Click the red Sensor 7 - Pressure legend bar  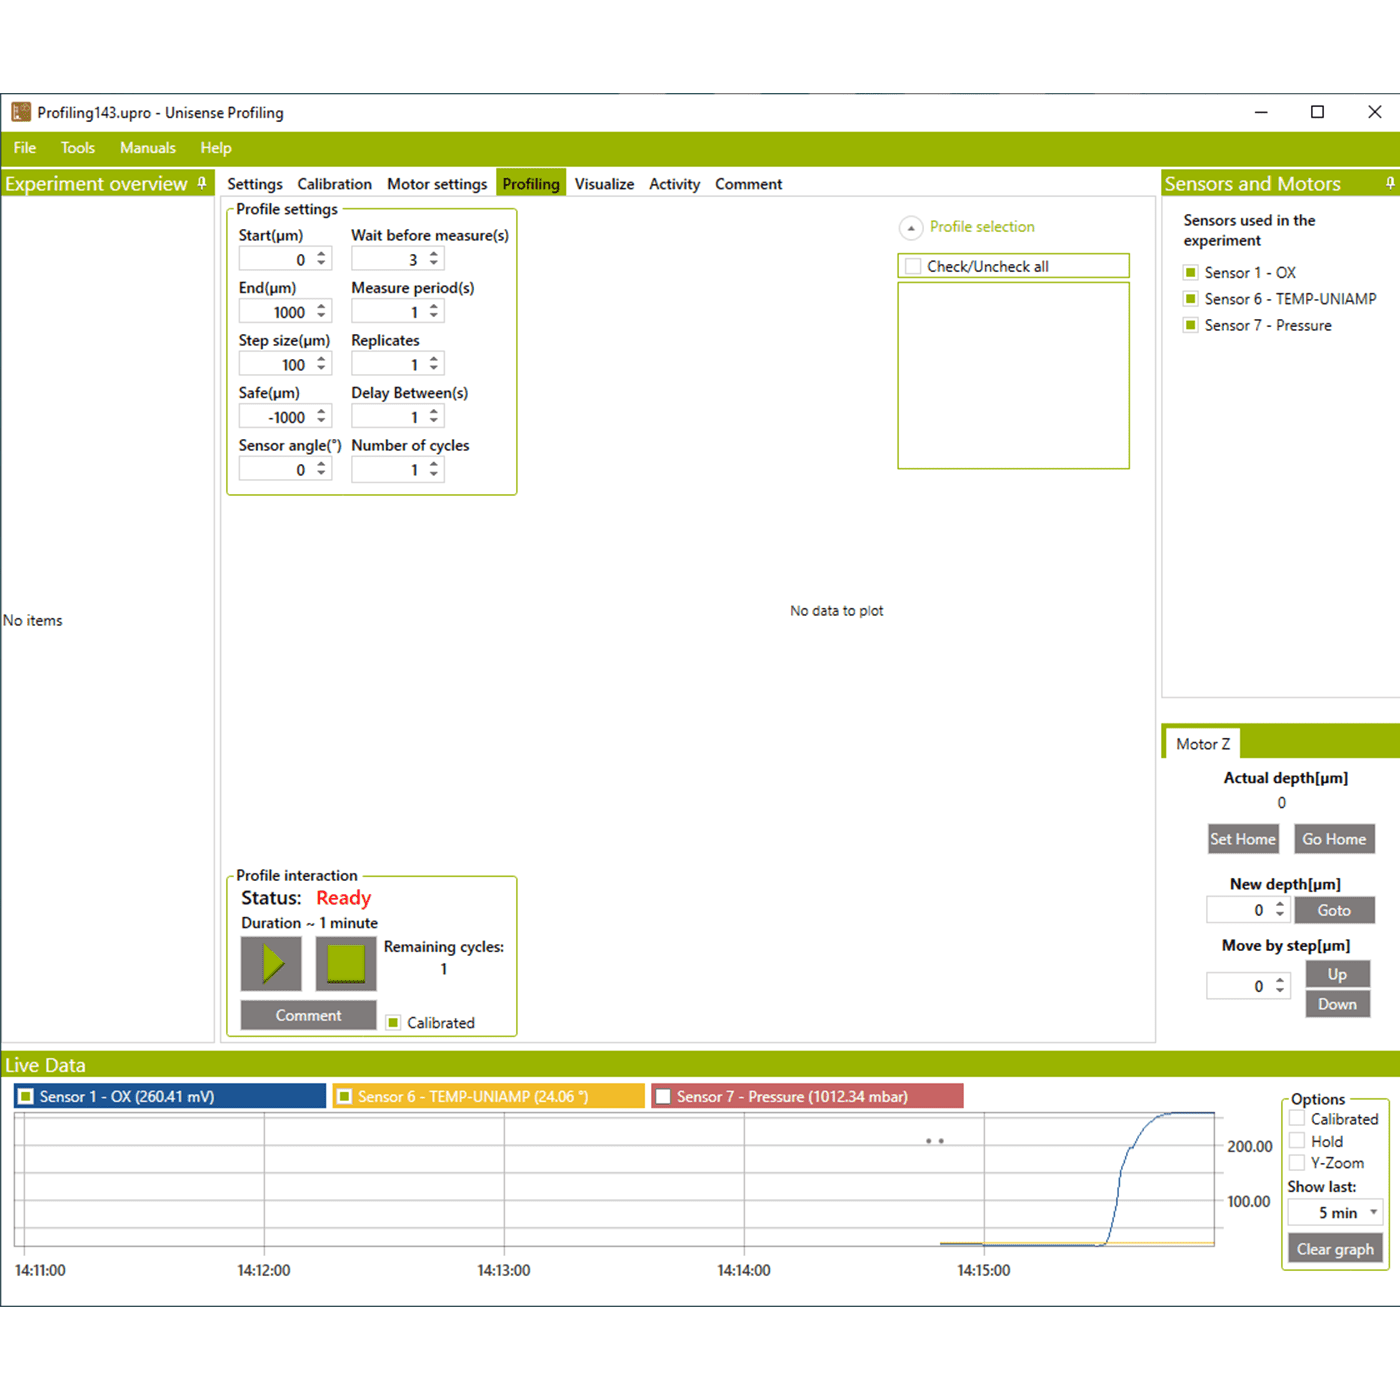(x=807, y=1096)
